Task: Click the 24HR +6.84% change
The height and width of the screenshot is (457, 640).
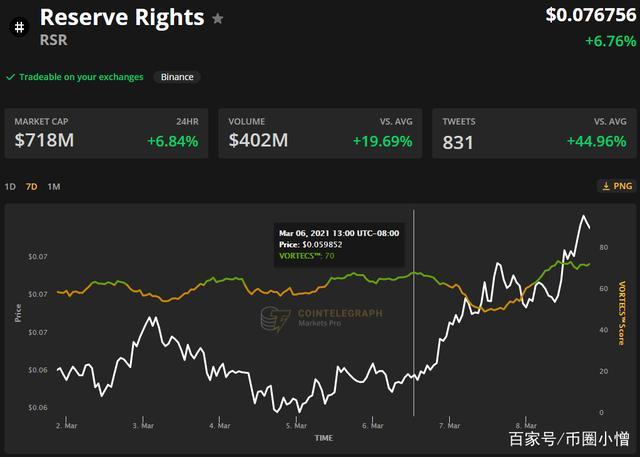Action: click(173, 142)
